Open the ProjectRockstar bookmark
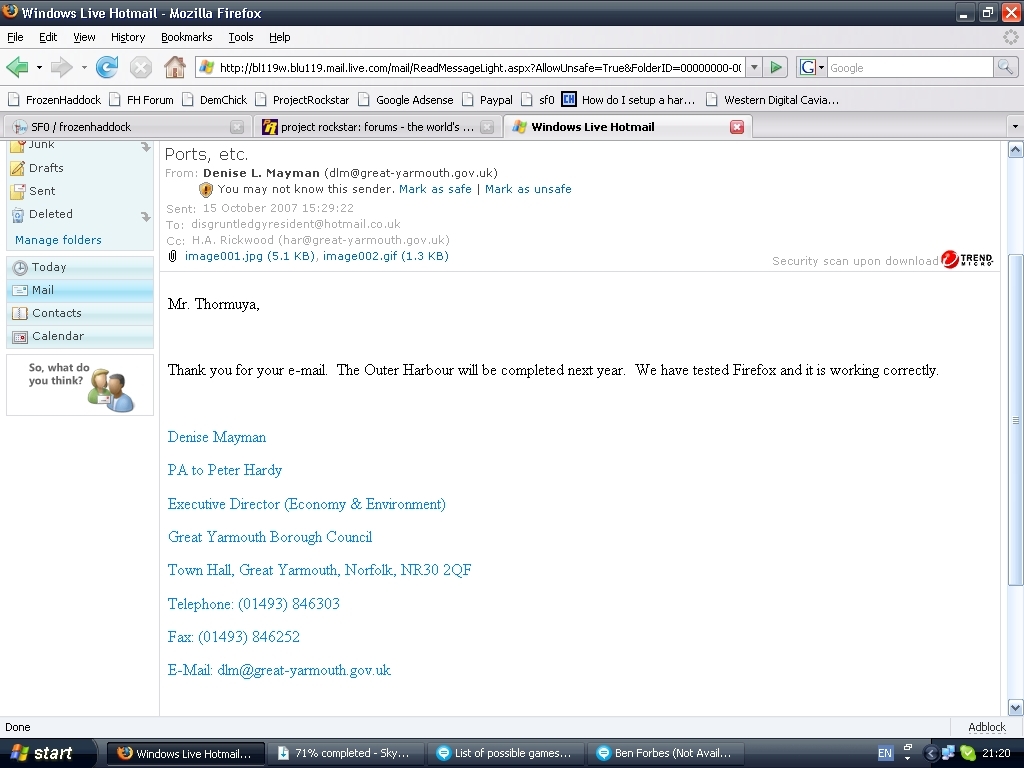 [x=302, y=100]
